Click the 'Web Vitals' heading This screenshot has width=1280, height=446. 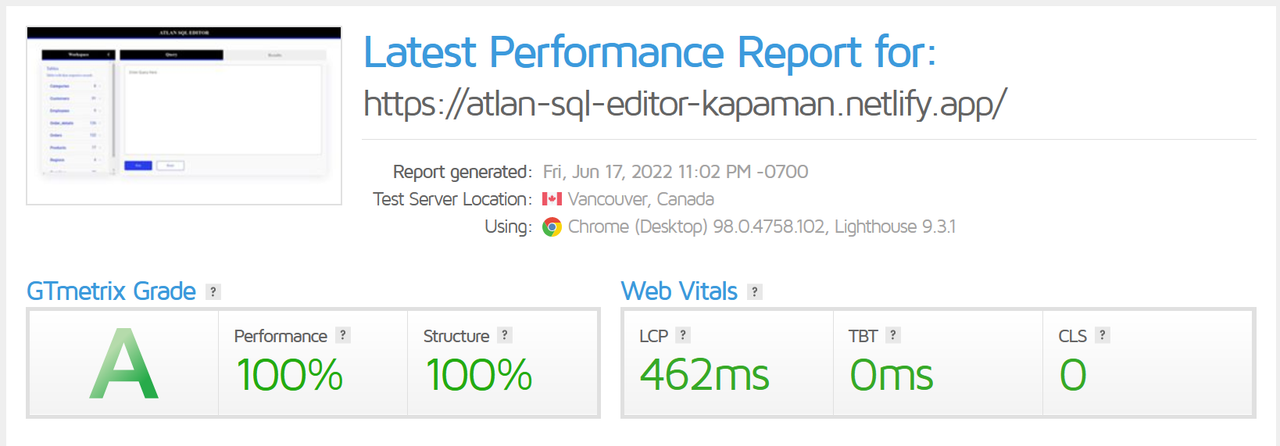click(679, 291)
